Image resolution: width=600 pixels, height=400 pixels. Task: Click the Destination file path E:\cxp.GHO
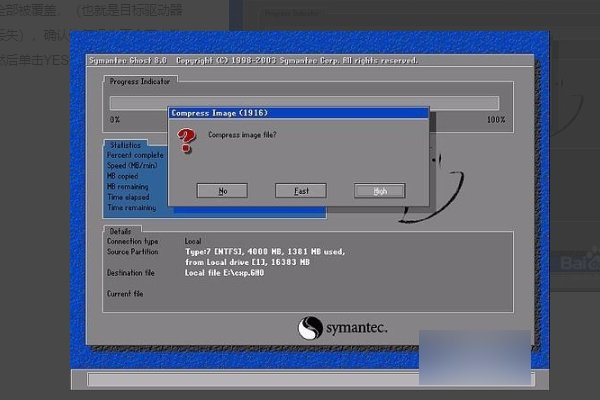(x=226, y=272)
